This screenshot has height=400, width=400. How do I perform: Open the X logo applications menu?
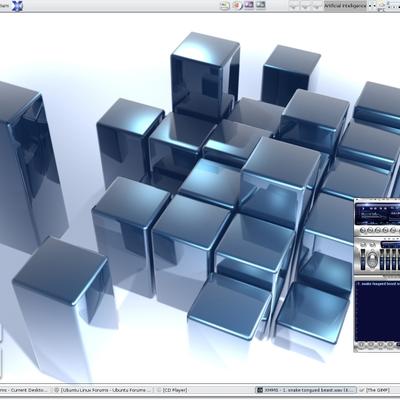pos(17,6)
